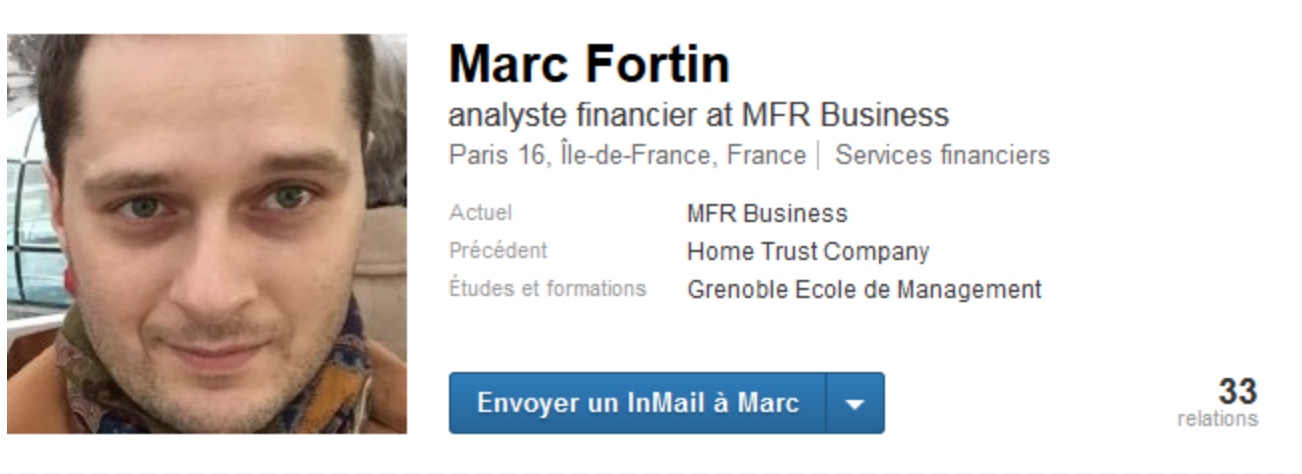Click the word France in the location line
1302x474 pixels.
tap(766, 156)
